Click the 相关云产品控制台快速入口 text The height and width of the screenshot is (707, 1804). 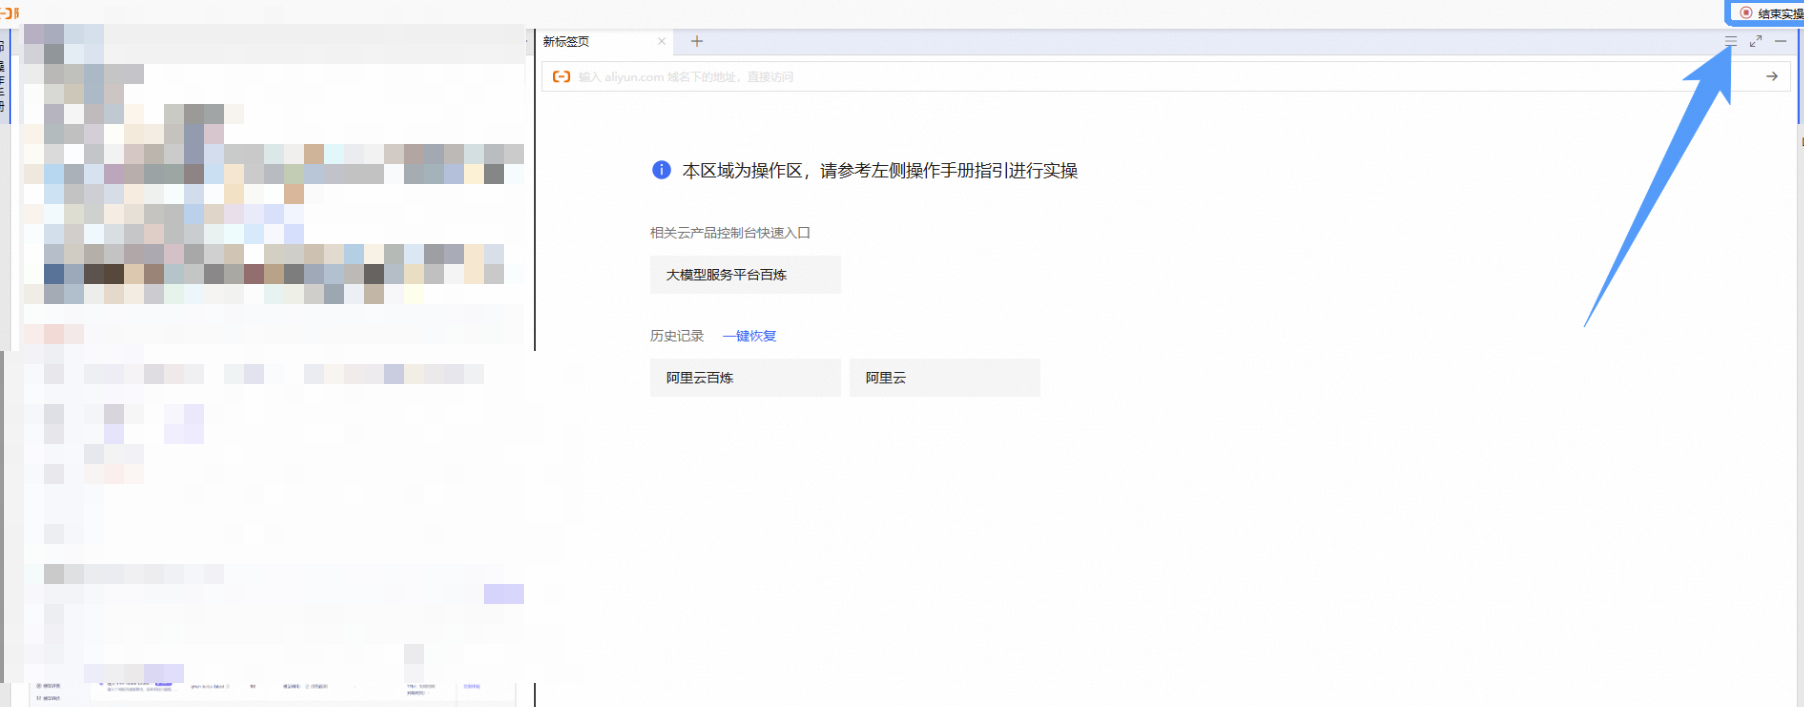[730, 233]
